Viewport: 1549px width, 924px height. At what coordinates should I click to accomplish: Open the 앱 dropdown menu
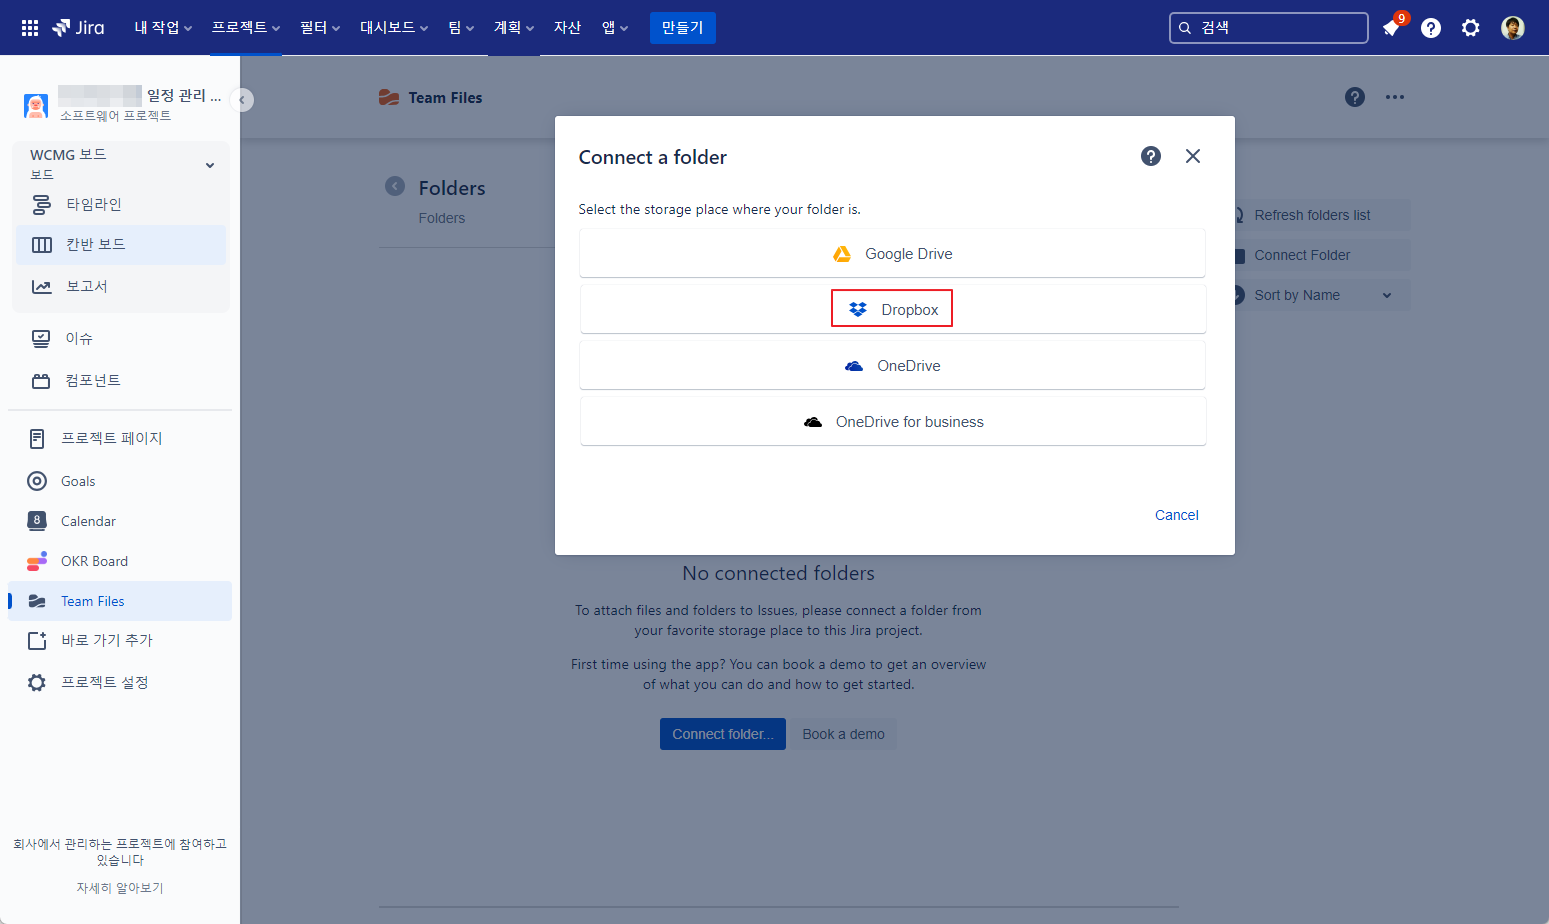click(x=615, y=28)
